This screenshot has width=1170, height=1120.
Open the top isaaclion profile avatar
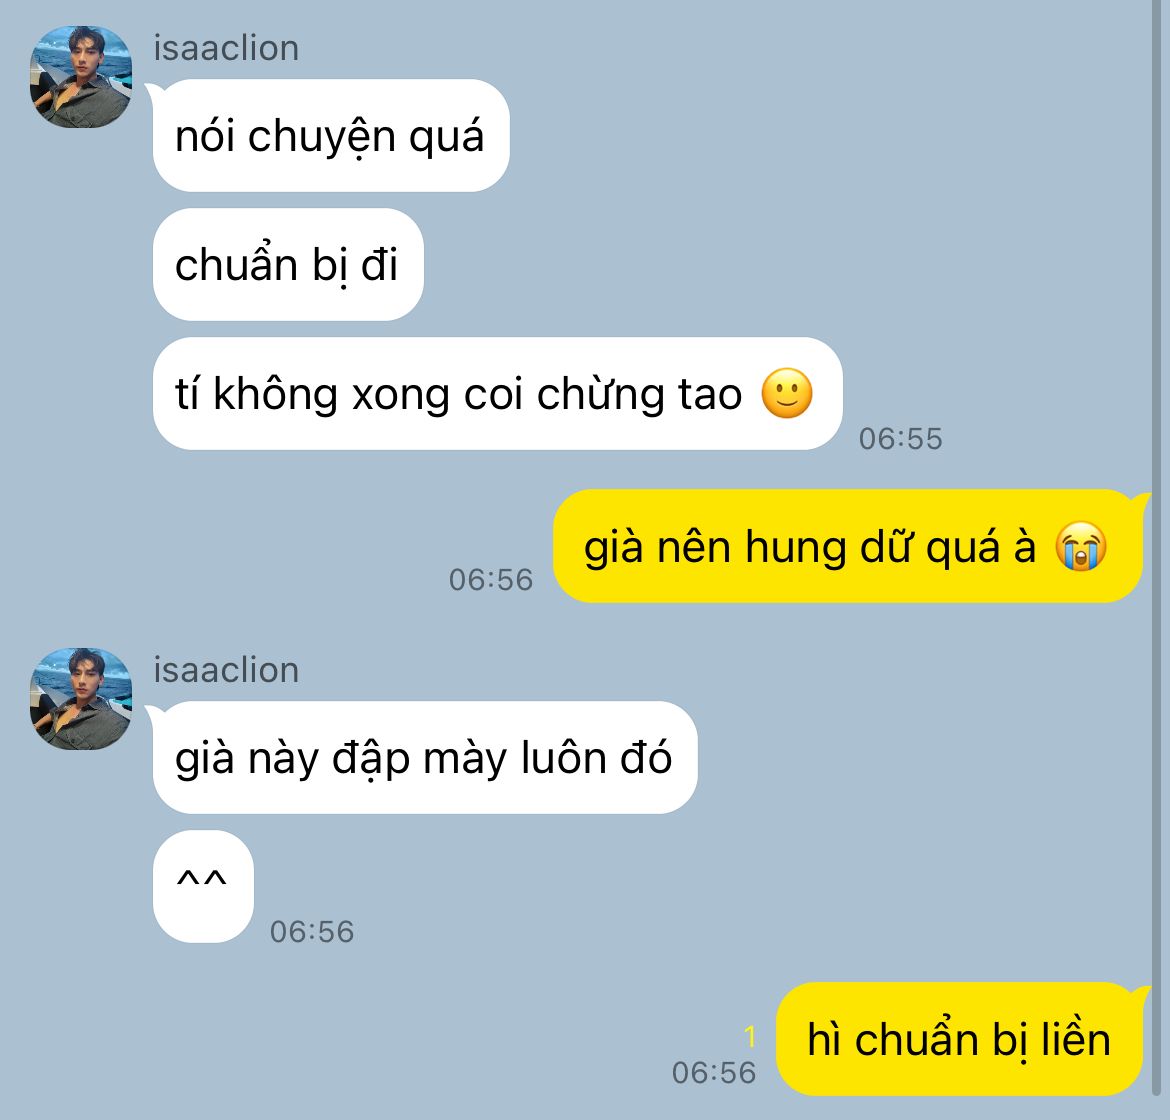pyautogui.click(x=81, y=77)
